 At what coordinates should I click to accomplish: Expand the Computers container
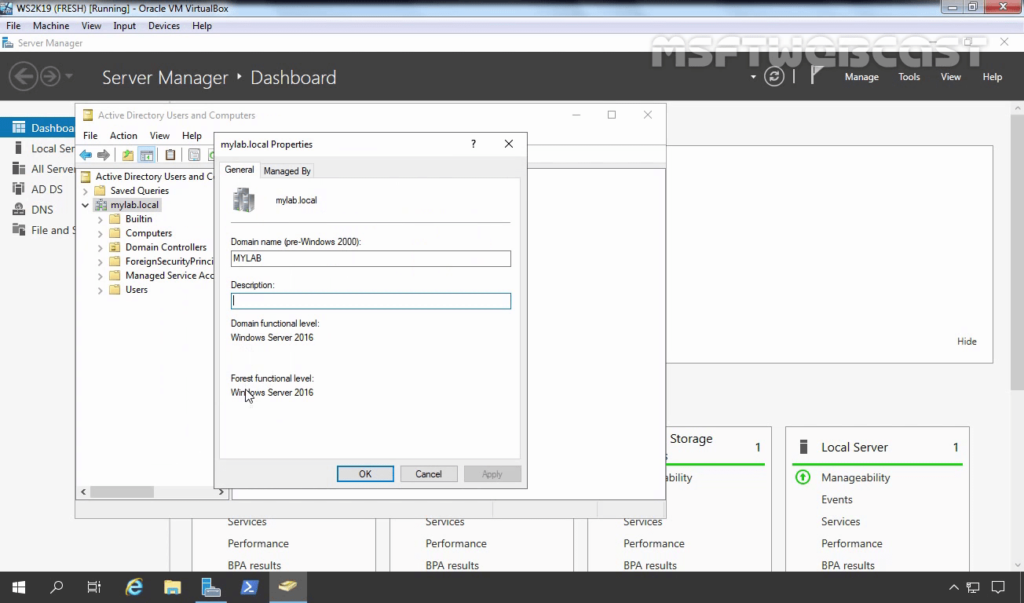click(x=100, y=233)
